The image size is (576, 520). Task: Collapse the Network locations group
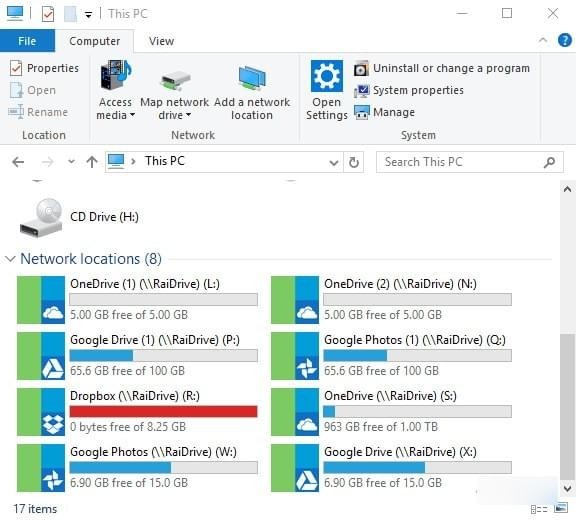coord(11,259)
